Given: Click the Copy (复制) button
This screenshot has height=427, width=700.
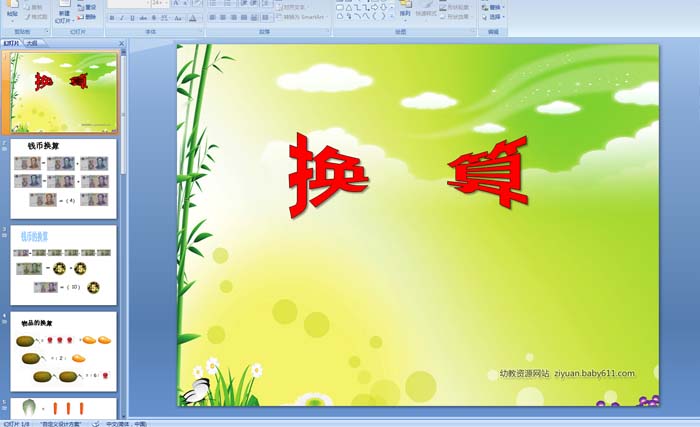Looking at the screenshot, I should [35, 8].
